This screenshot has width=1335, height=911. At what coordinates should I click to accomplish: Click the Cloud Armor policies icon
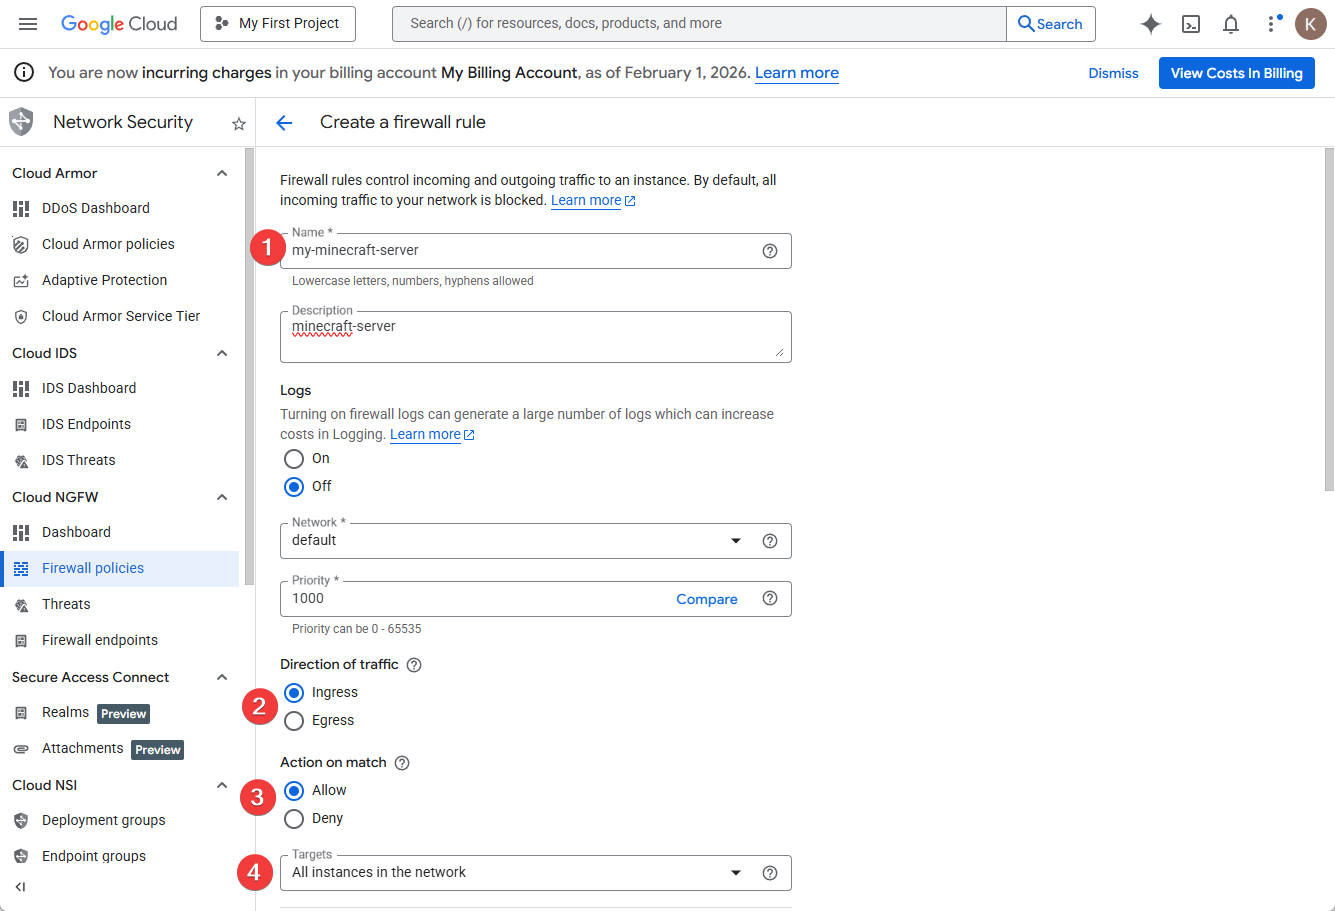click(x=21, y=244)
